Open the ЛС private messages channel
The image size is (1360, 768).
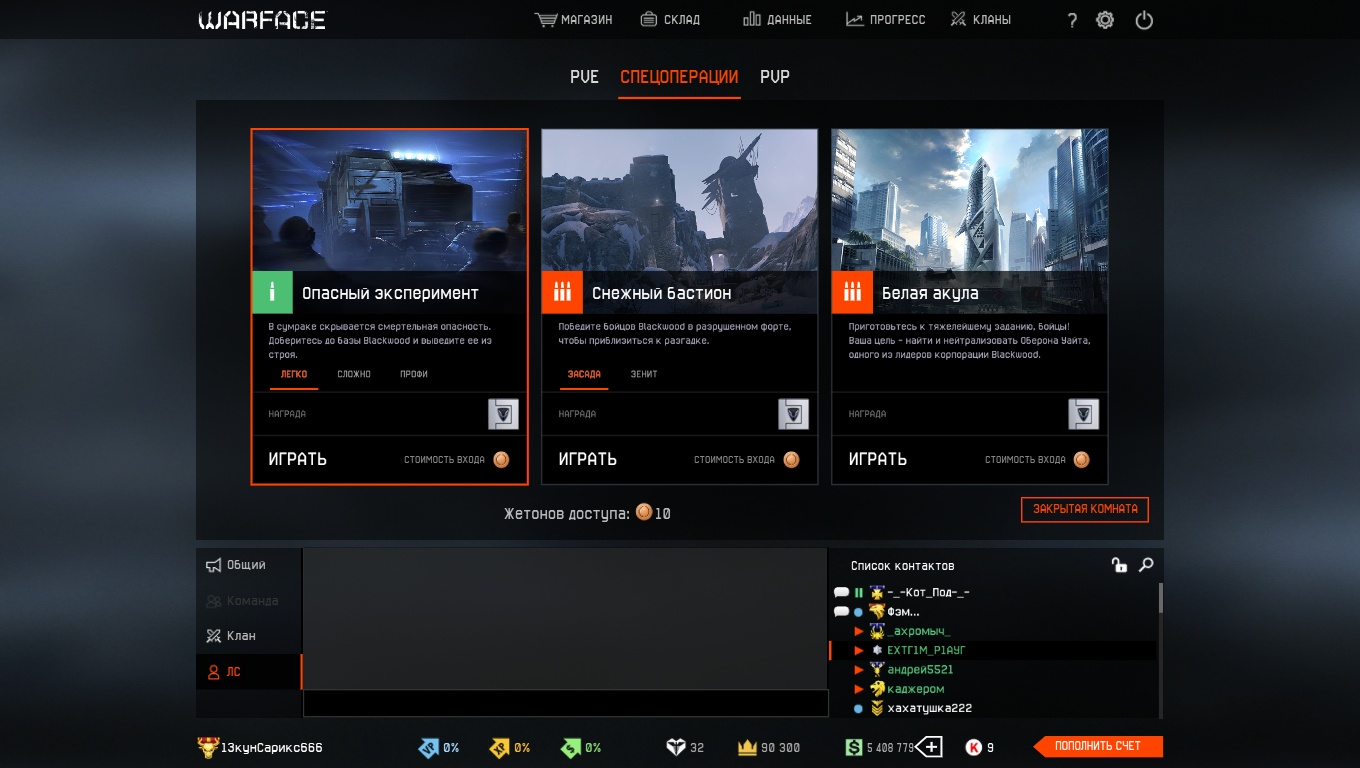(x=249, y=672)
